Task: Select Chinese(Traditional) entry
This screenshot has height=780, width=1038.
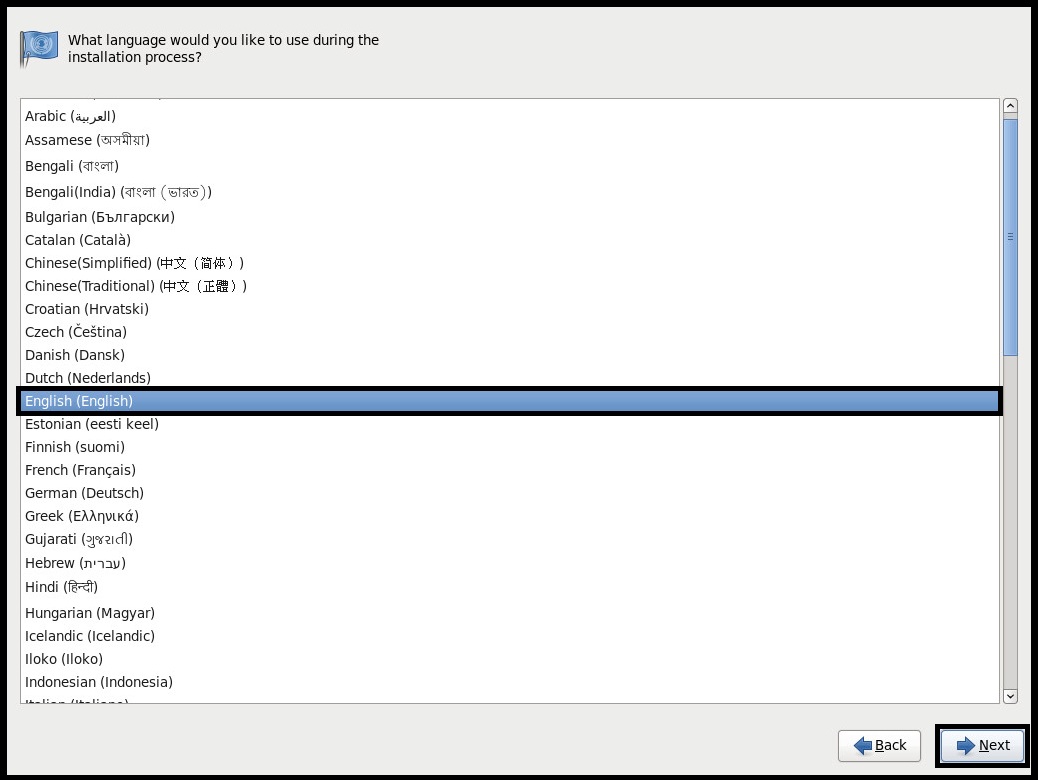Action: (135, 286)
